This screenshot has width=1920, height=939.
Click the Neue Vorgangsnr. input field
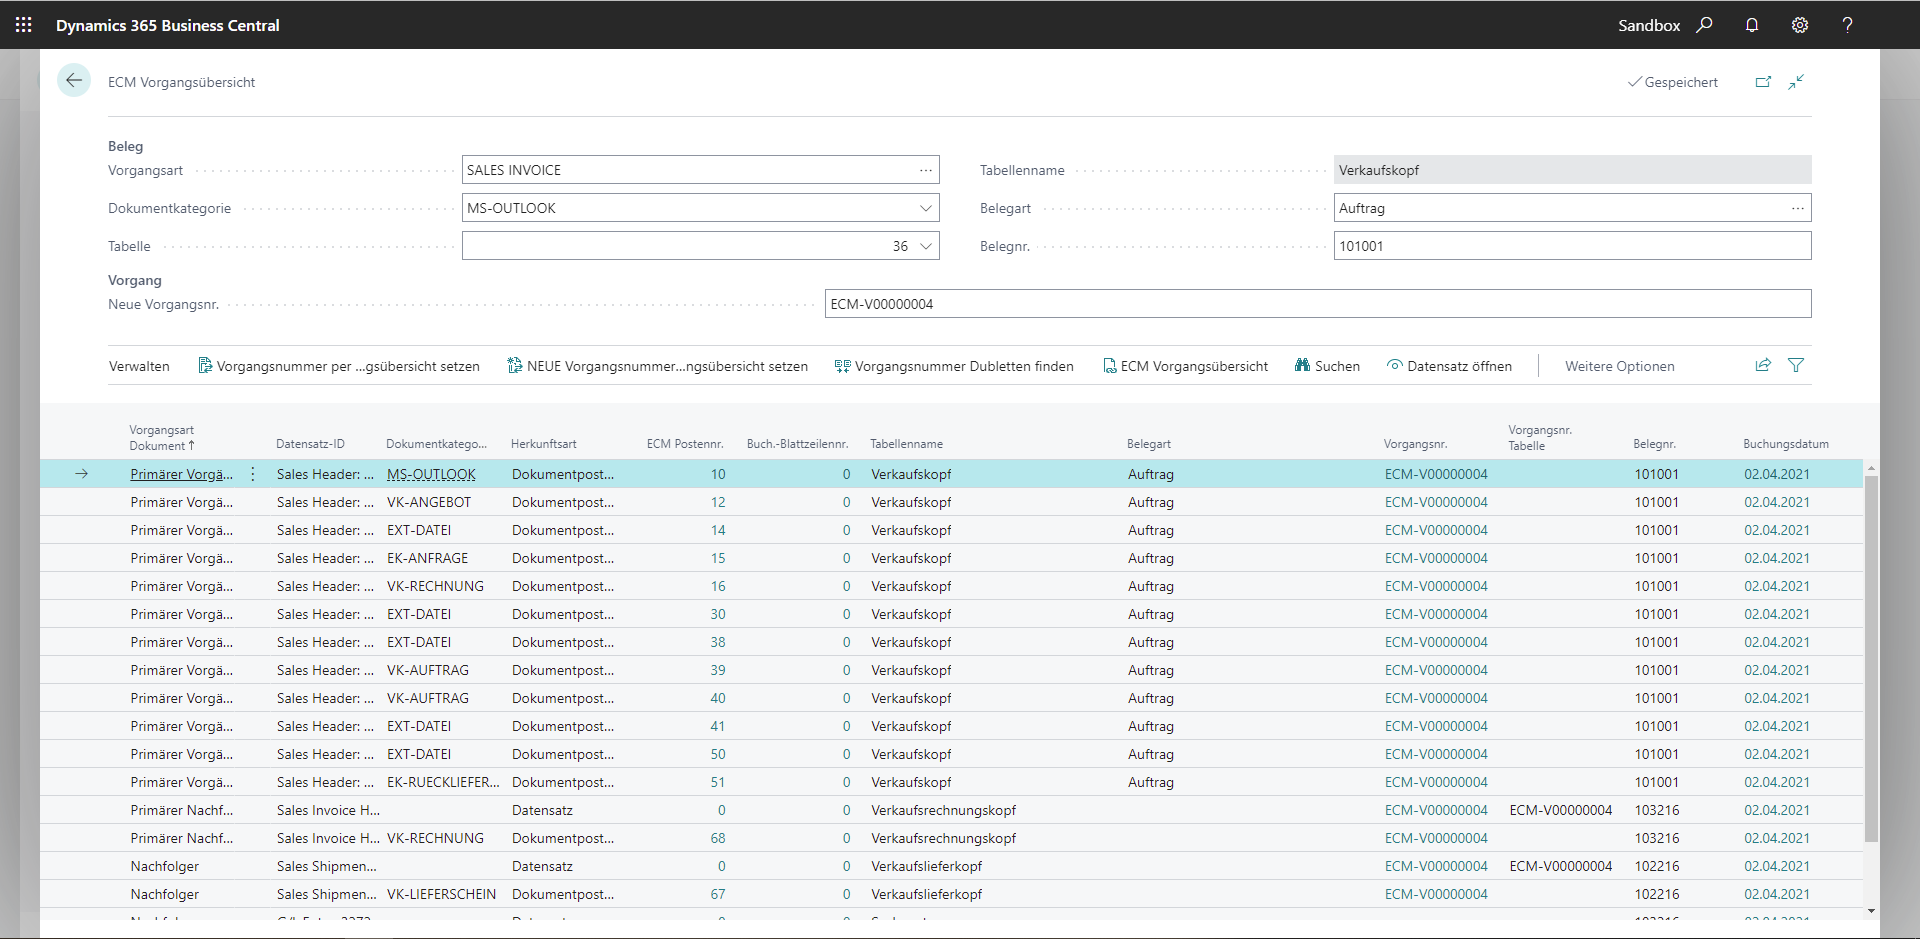click(1317, 304)
